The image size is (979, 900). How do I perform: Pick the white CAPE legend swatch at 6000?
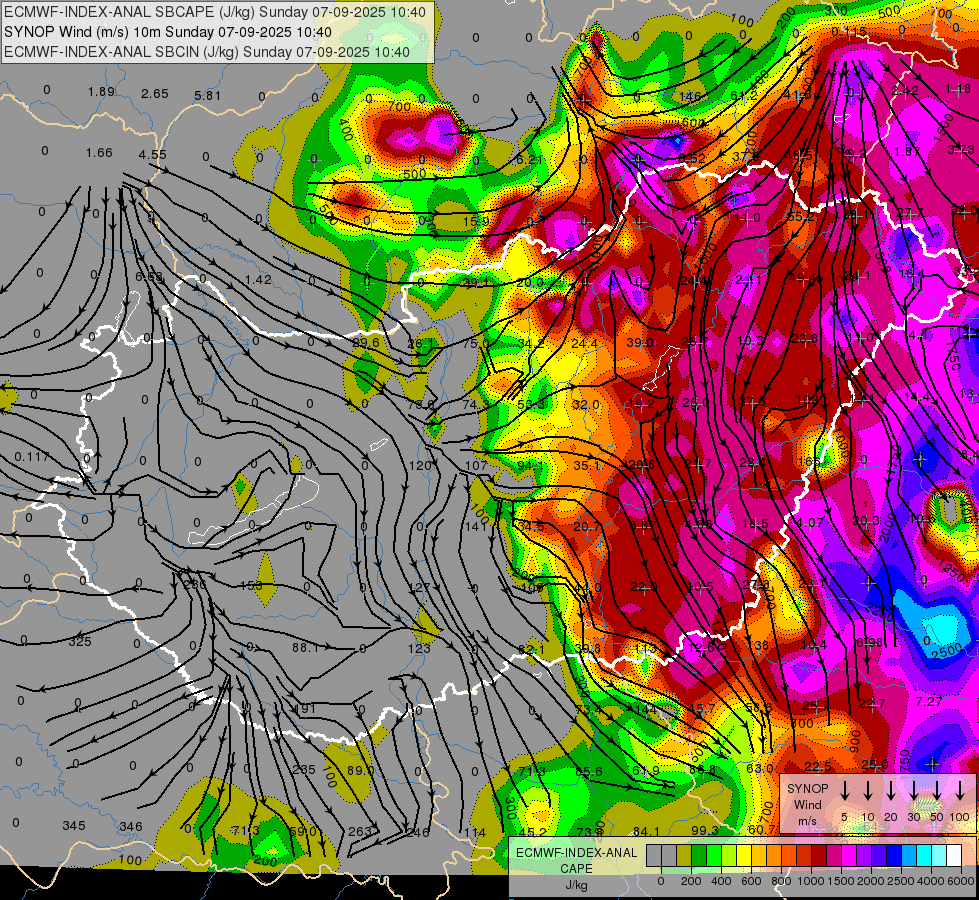(x=954, y=856)
